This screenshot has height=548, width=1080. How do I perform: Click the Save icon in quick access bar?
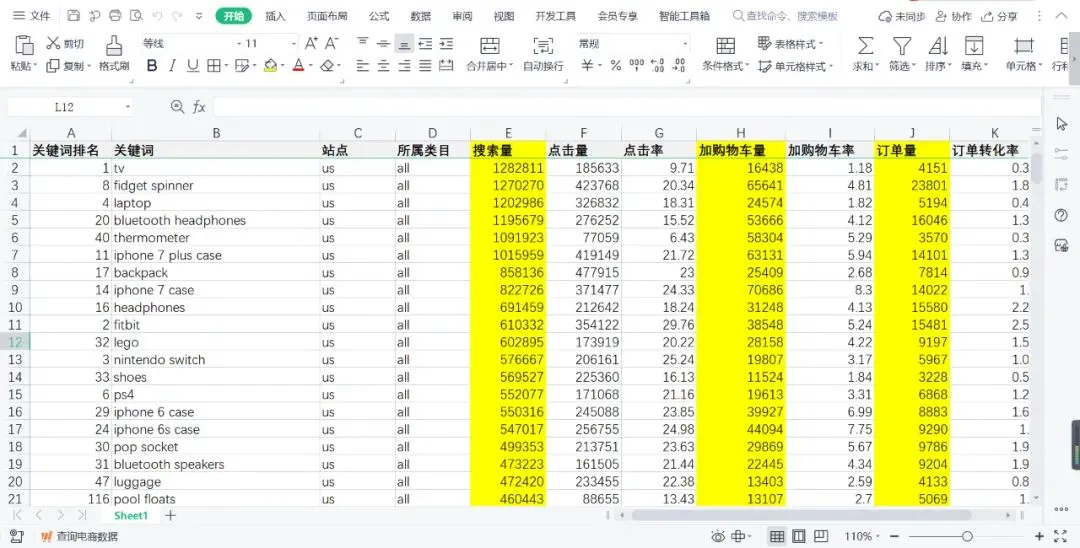coord(74,15)
